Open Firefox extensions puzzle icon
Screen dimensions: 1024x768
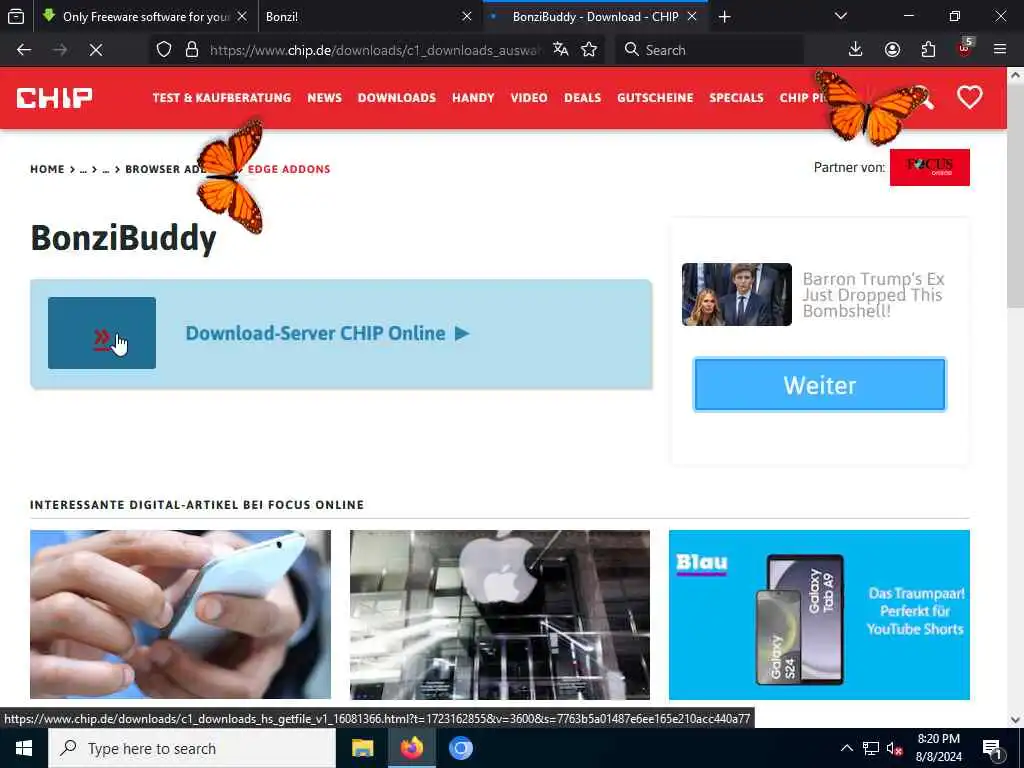coord(928,50)
